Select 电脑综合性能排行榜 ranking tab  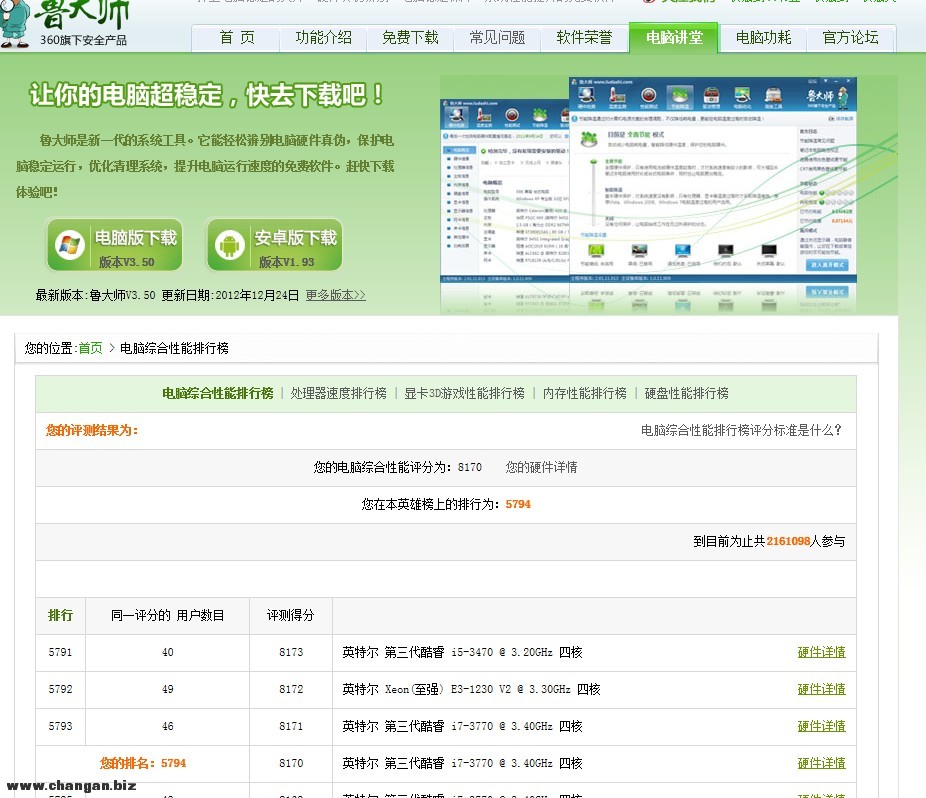(x=217, y=393)
